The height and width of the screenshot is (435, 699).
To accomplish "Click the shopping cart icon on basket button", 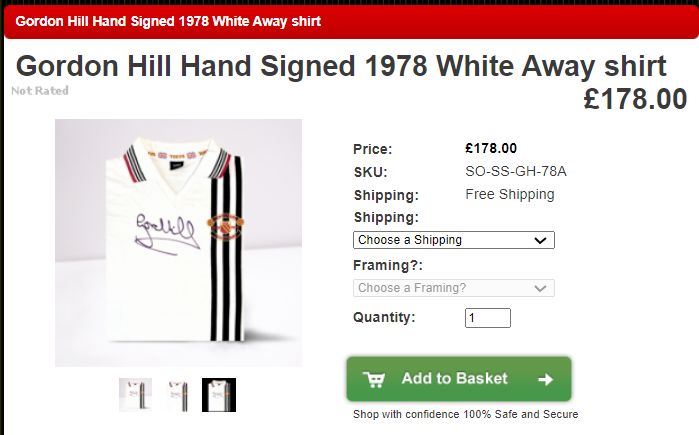I will 374,379.
